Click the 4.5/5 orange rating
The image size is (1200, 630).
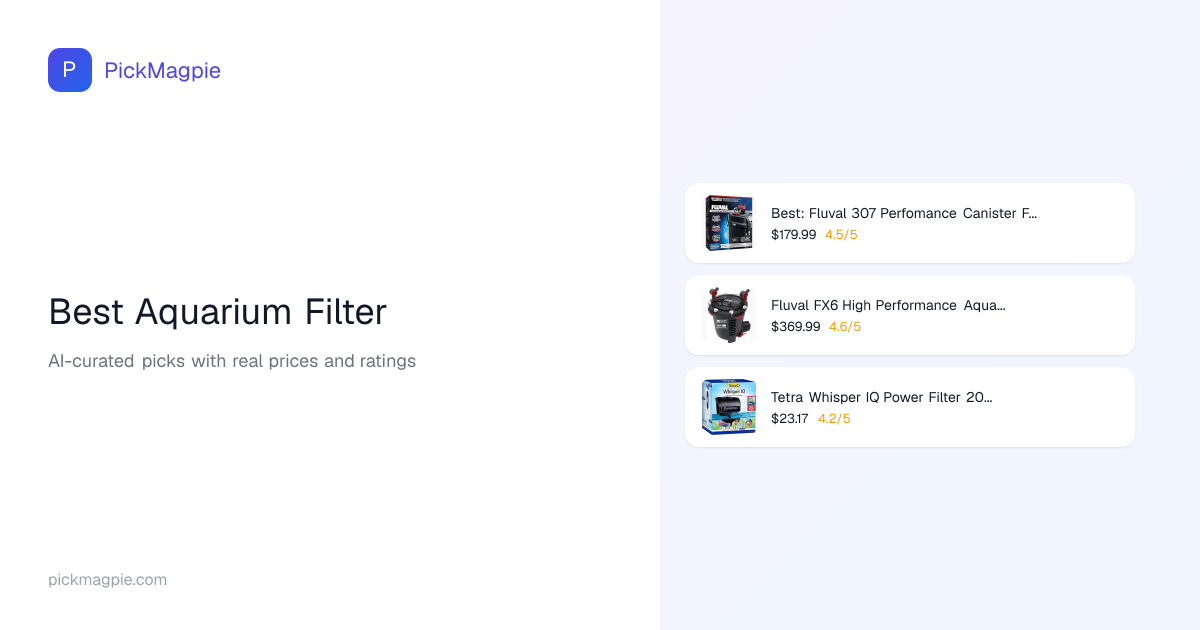pos(841,235)
